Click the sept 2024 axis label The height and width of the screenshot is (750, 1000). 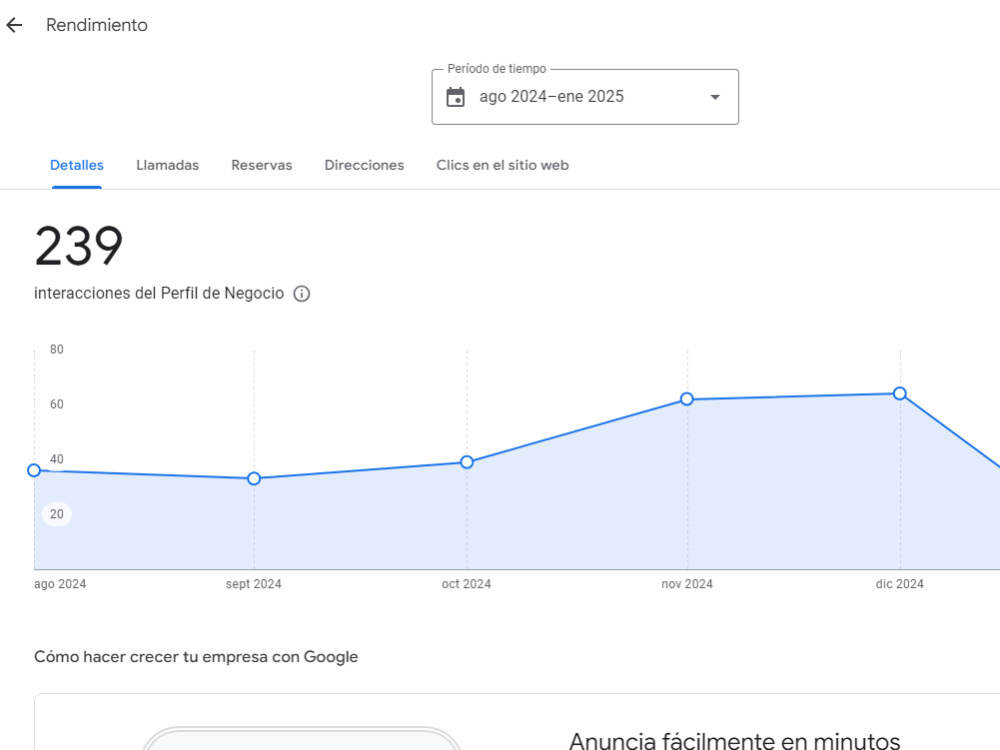point(253,584)
